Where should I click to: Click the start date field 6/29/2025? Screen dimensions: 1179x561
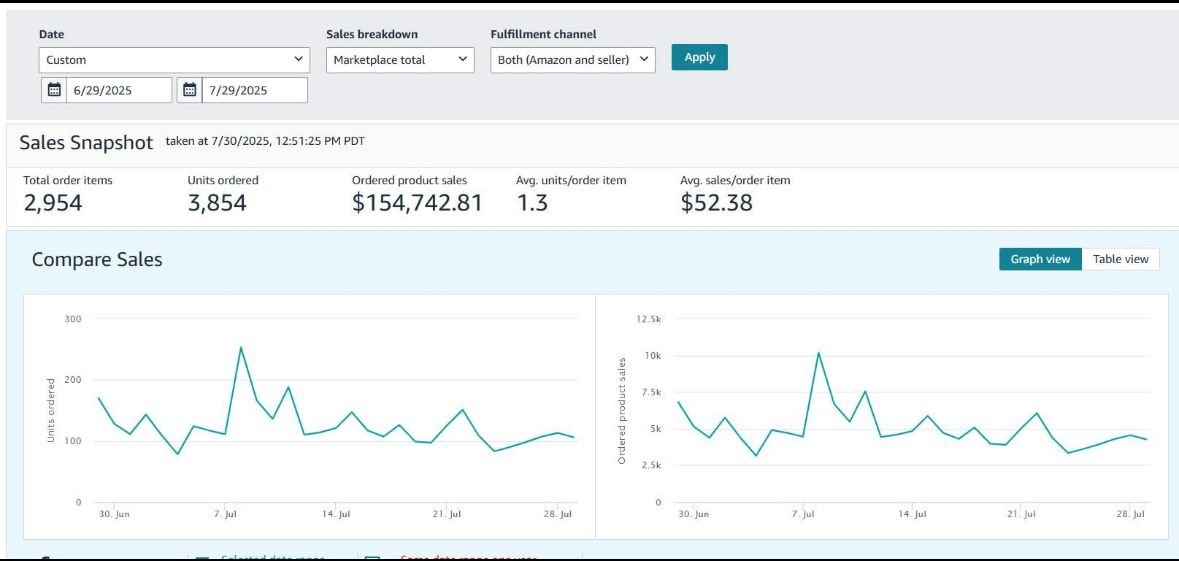pyautogui.click(x=119, y=90)
